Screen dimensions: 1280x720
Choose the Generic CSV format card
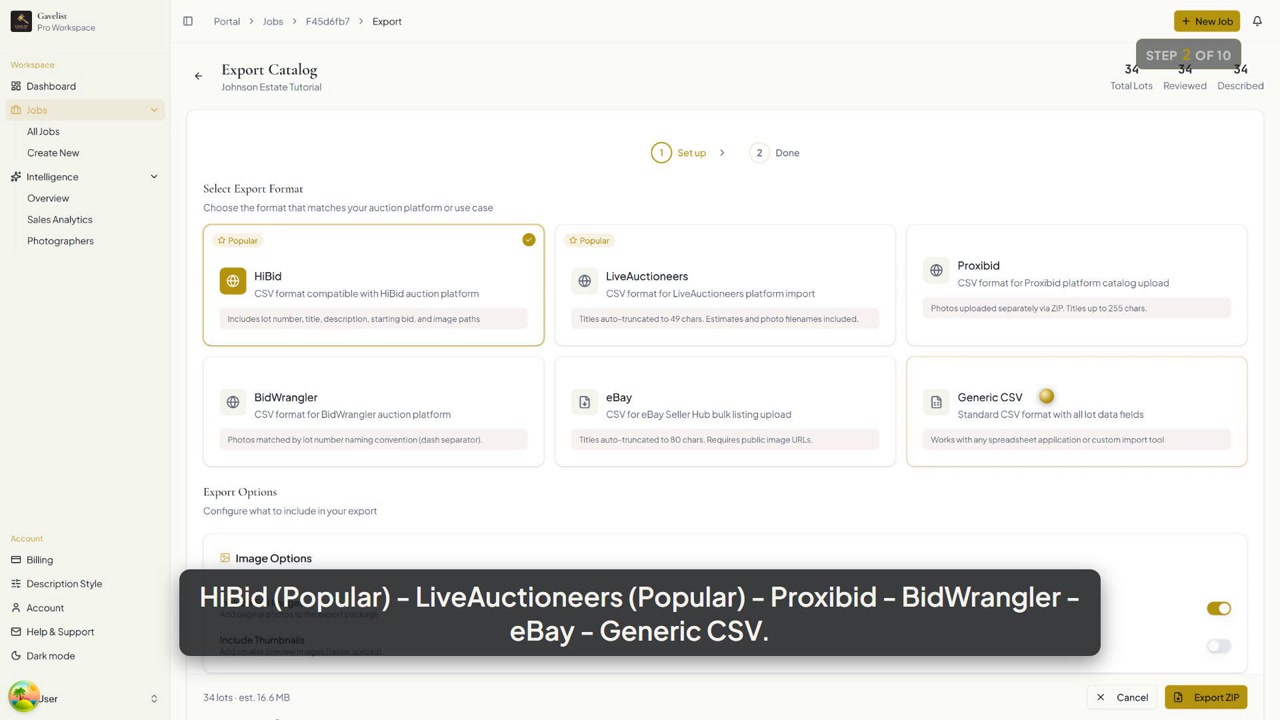(1077, 411)
